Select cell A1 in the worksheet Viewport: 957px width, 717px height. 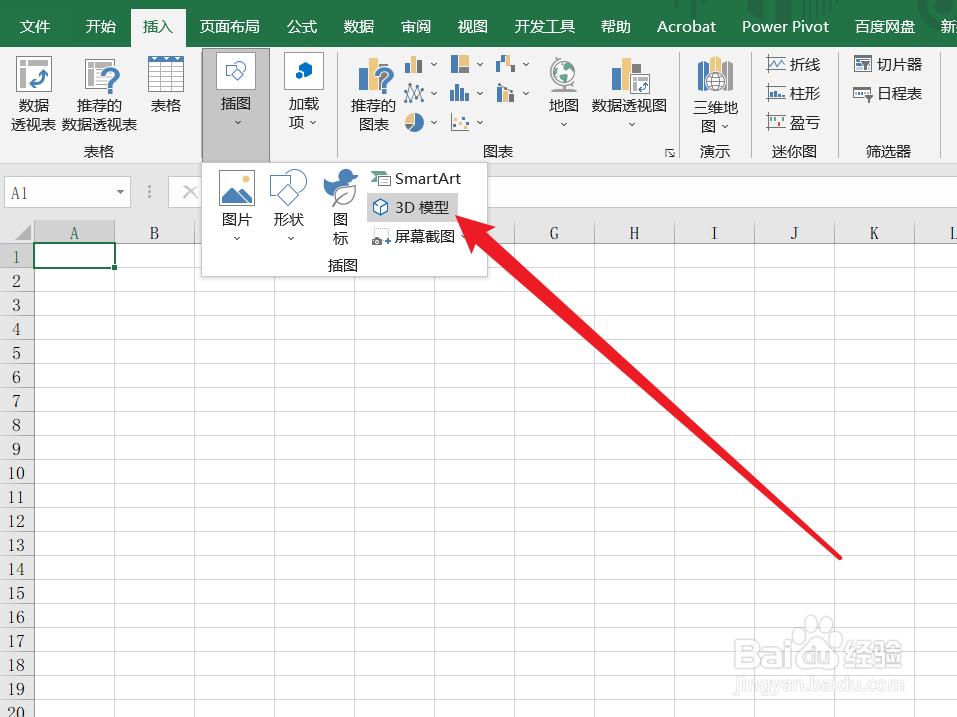(x=74, y=255)
